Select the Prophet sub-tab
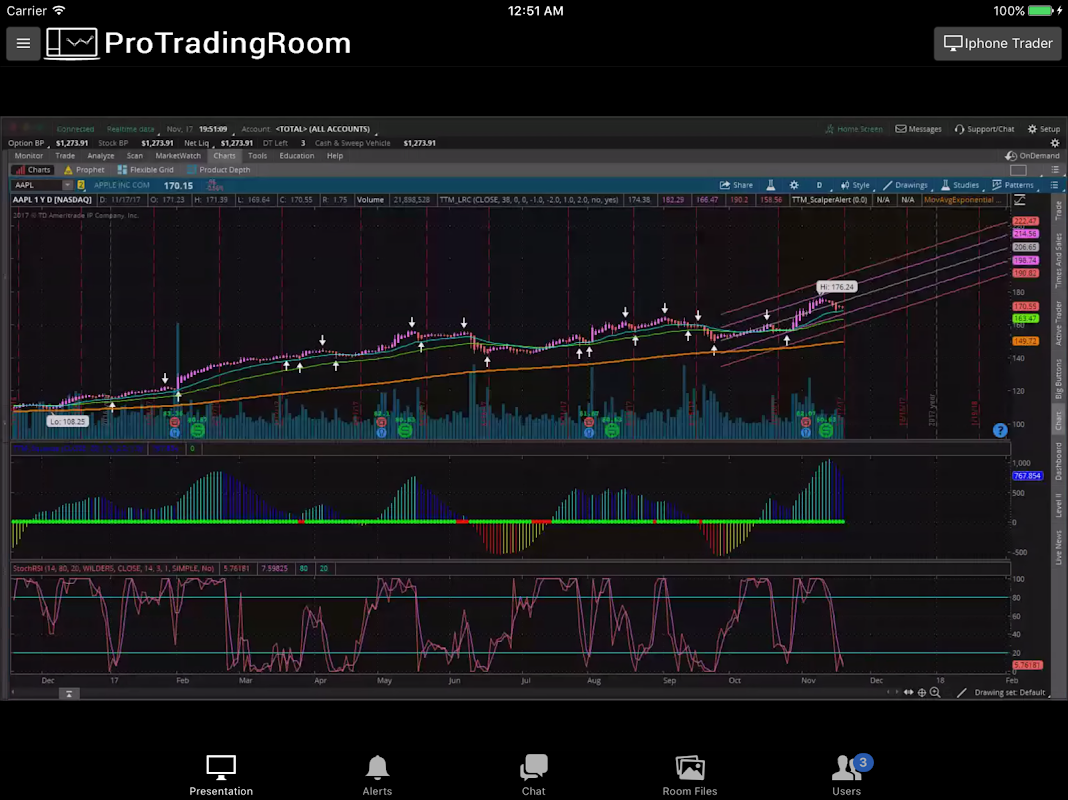The width and height of the screenshot is (1068, 800). 84,170
